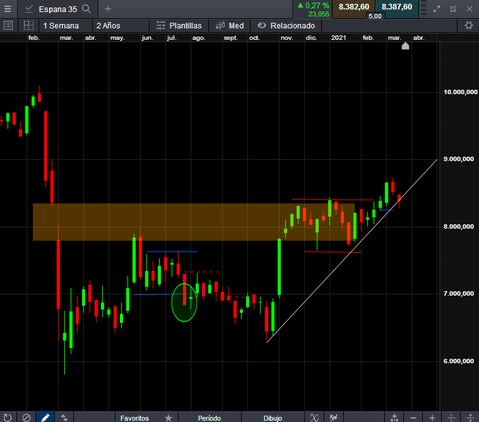Click the reset/refresh arrow icon
The height and width of the screenshot is (422, 479).
(x=8, y=417)
